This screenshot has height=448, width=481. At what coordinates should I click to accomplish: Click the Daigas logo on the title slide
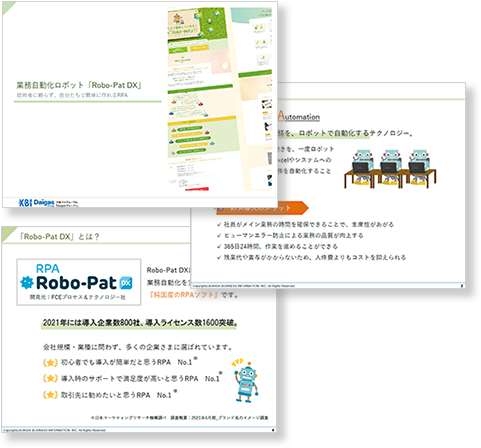pos(44,203)
